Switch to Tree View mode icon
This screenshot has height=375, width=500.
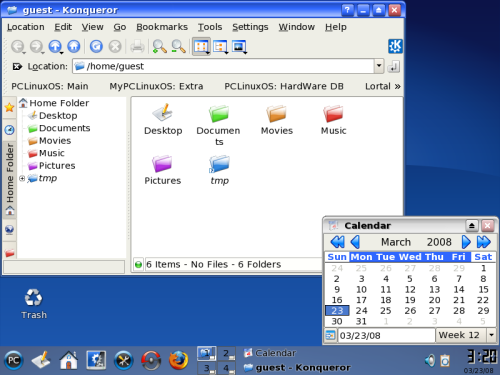coord(220,46)
